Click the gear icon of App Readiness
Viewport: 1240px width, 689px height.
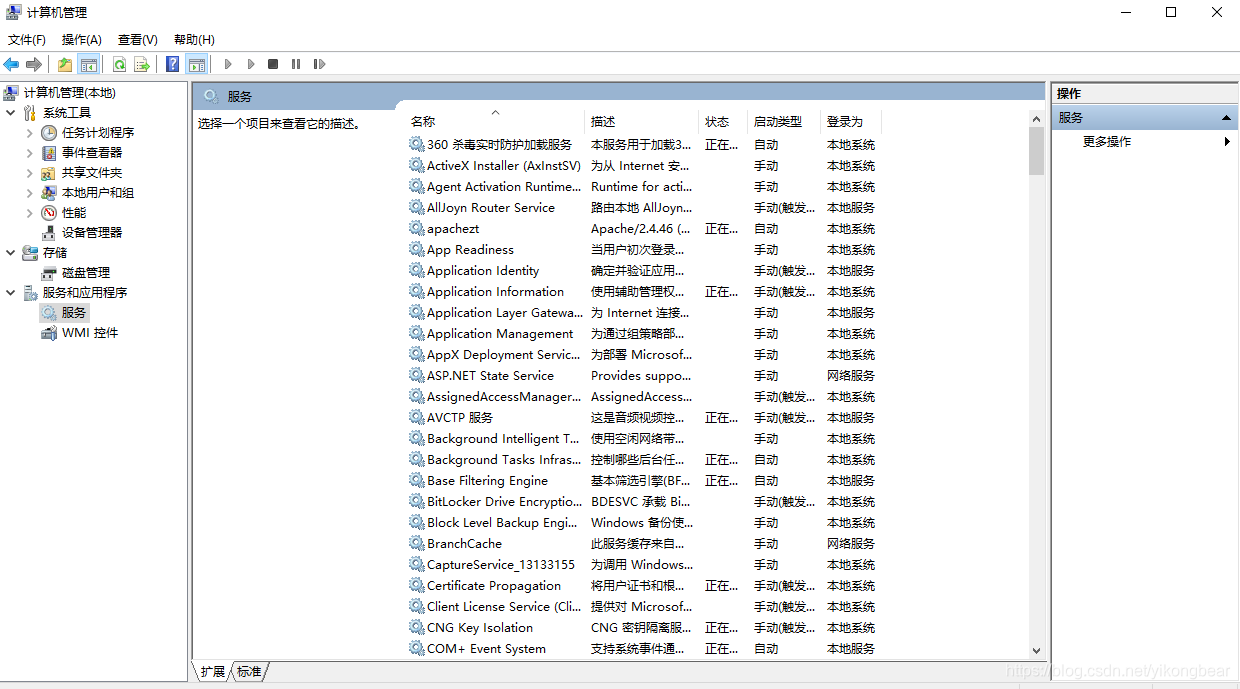click(417, 250)
